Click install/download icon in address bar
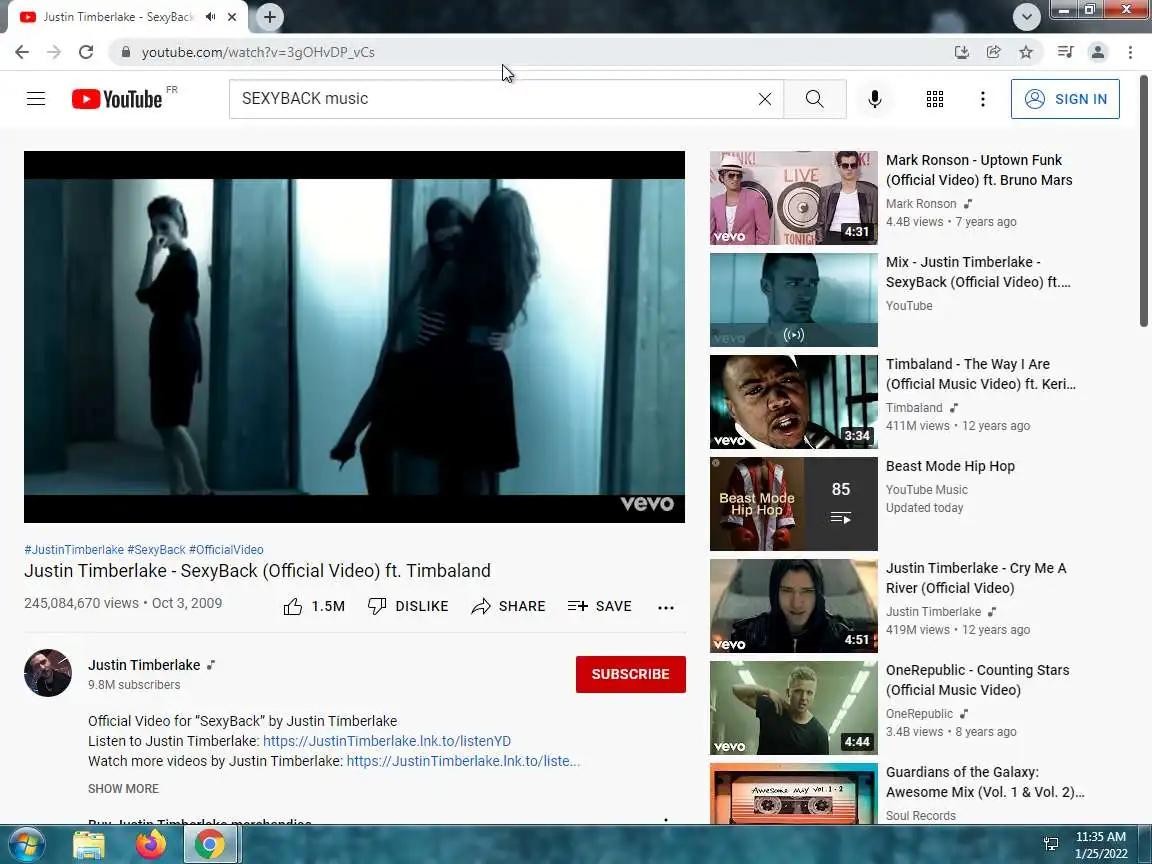Screen dimensions: 1152x864 point(961,52)
